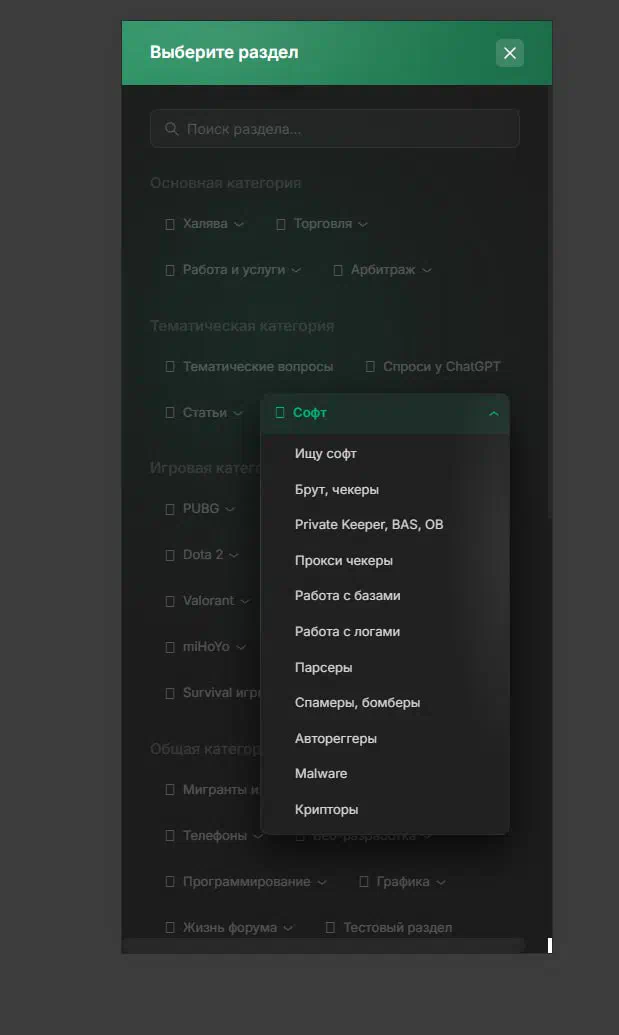Screen dimensions: 619x1035
Task: Select the Ищу софт subsection
Action: [326, 454]
